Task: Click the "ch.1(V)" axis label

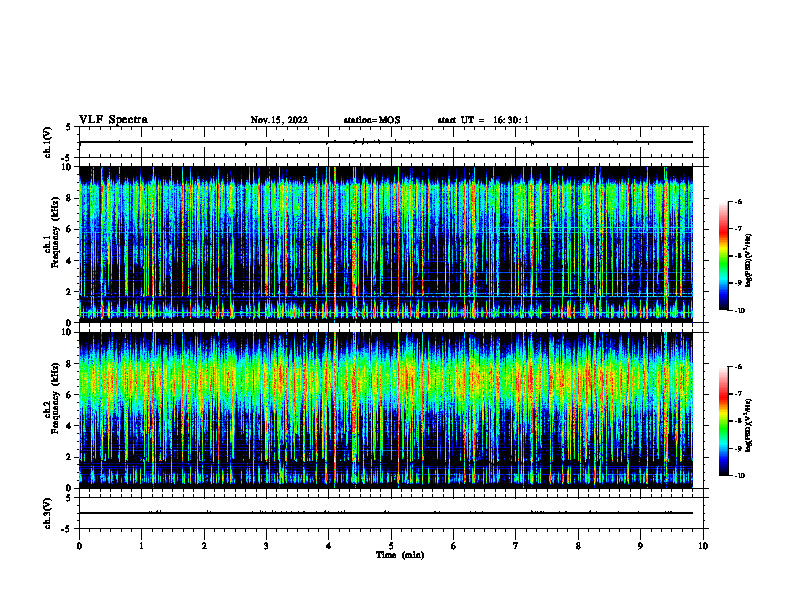Action: [x=47, y=142]
